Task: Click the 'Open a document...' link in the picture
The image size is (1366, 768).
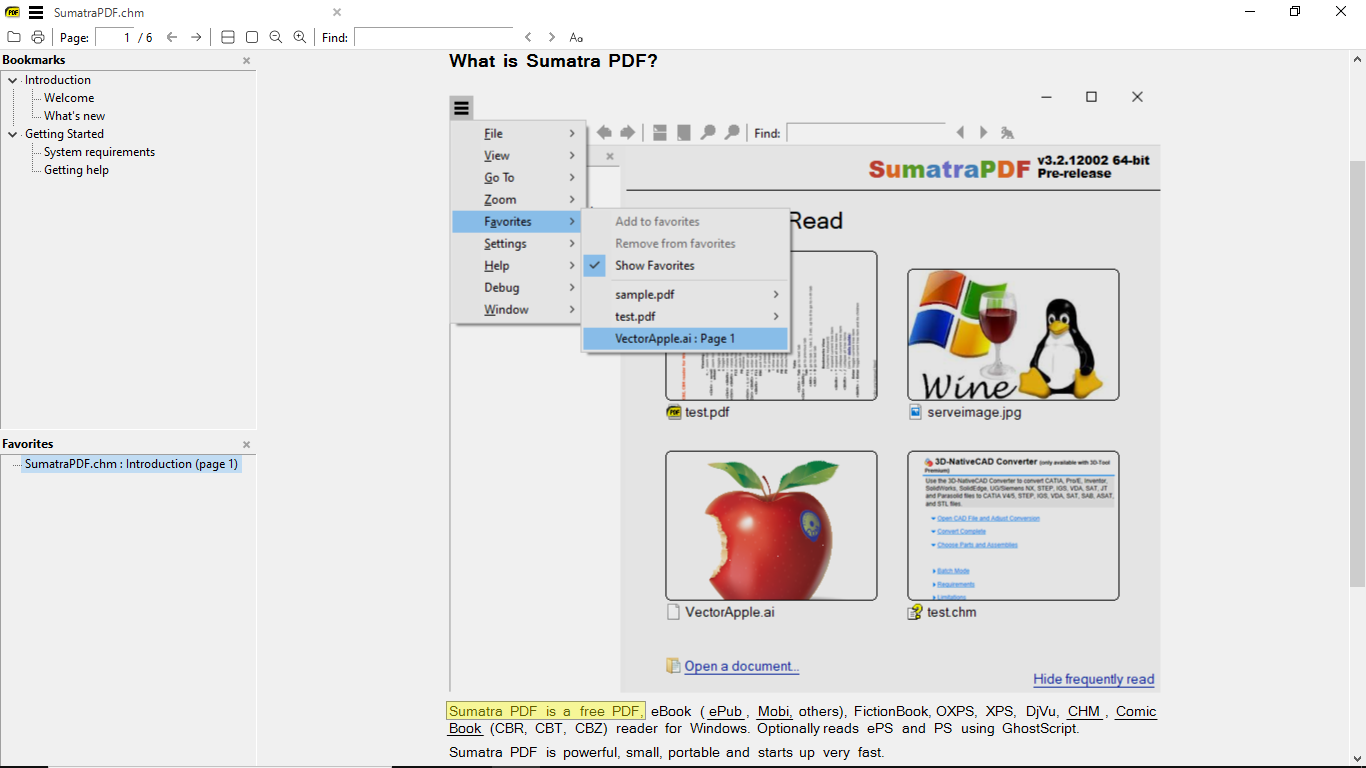Action: pos(742,666)
